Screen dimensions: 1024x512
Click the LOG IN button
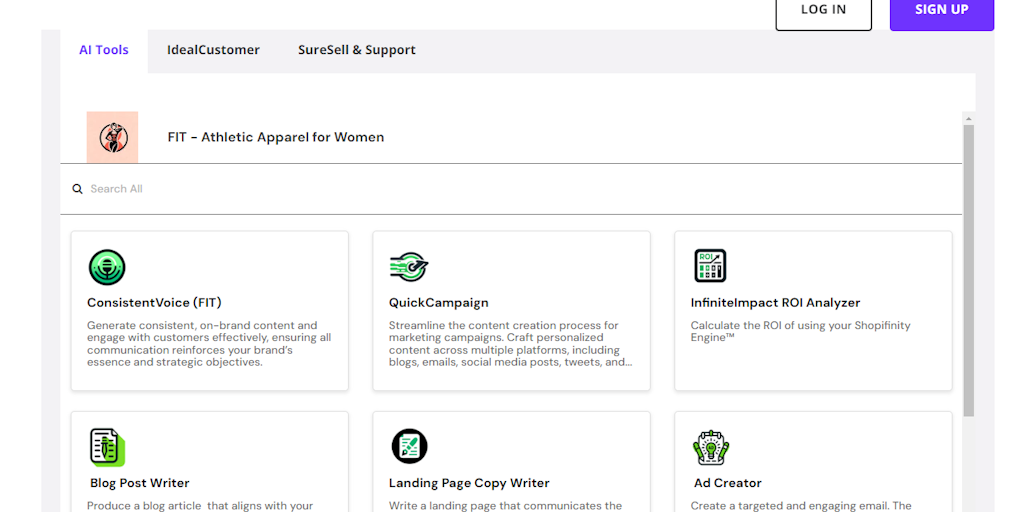[x=824, y=10]
